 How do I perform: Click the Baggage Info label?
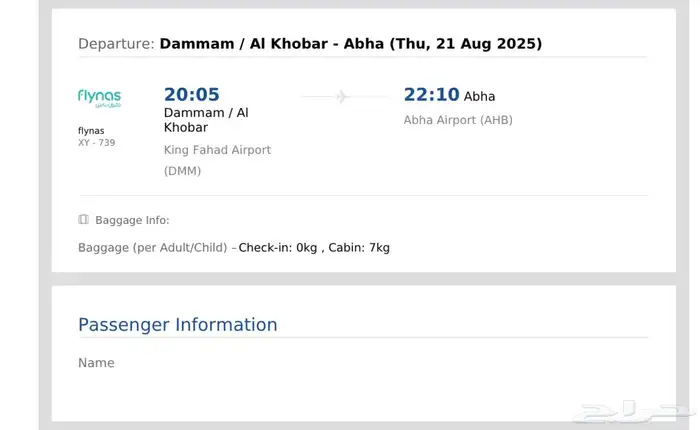pyautogui.click(x=132, y=220)
